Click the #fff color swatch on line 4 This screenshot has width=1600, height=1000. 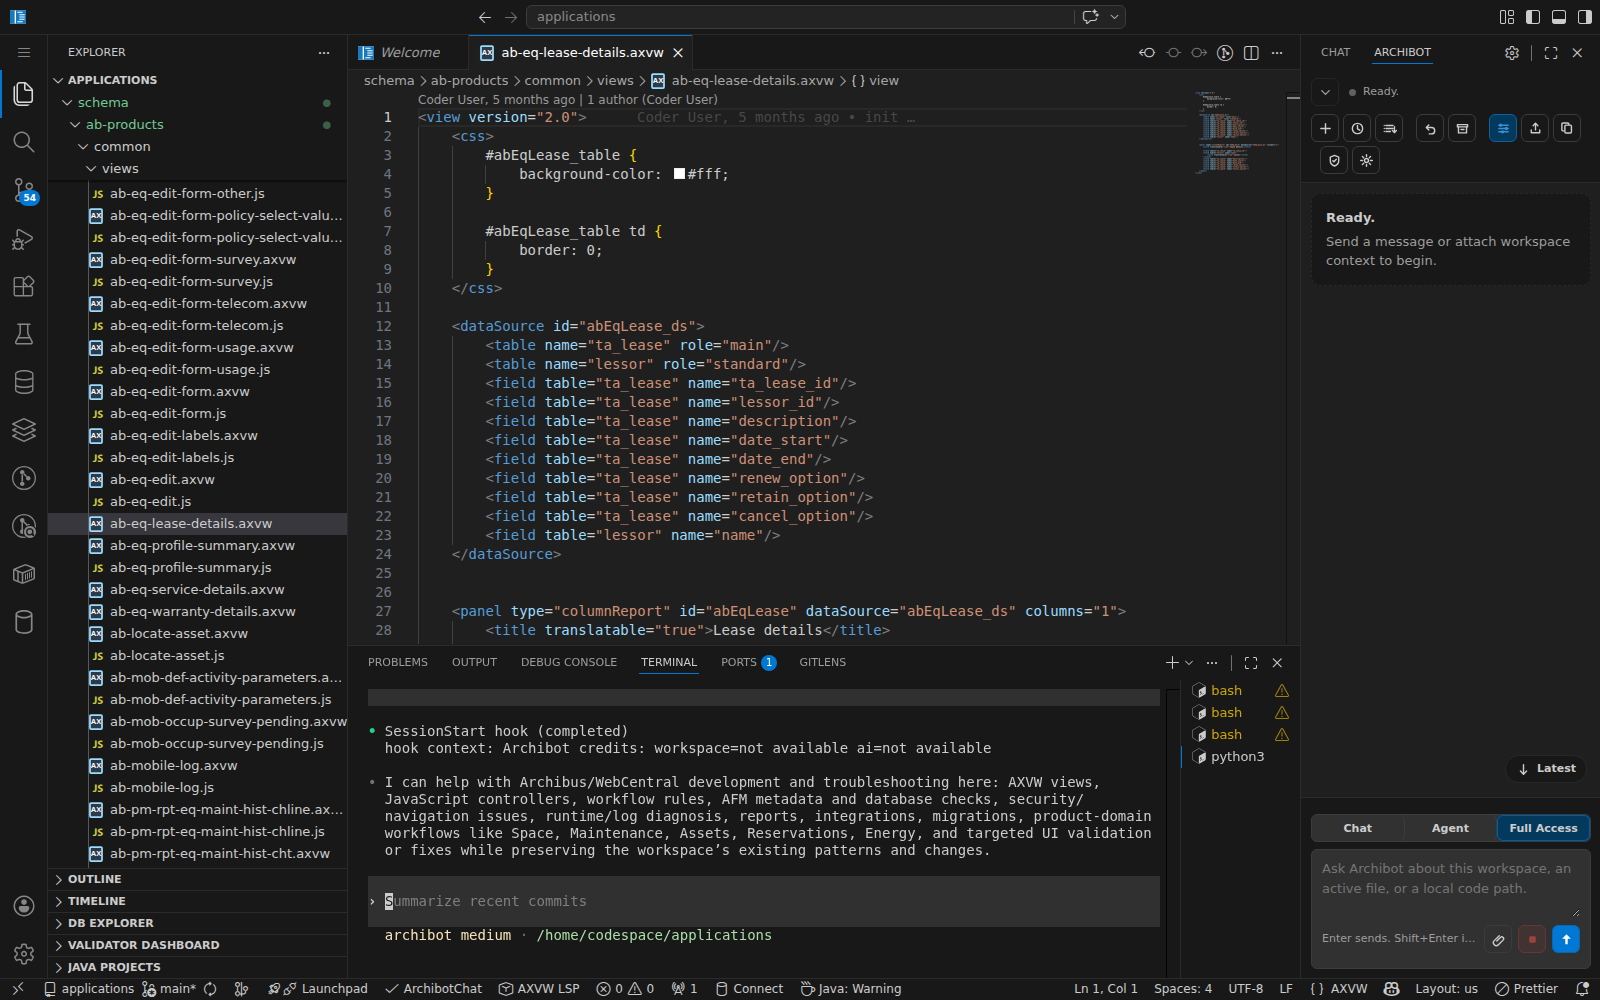click(680, 174)
